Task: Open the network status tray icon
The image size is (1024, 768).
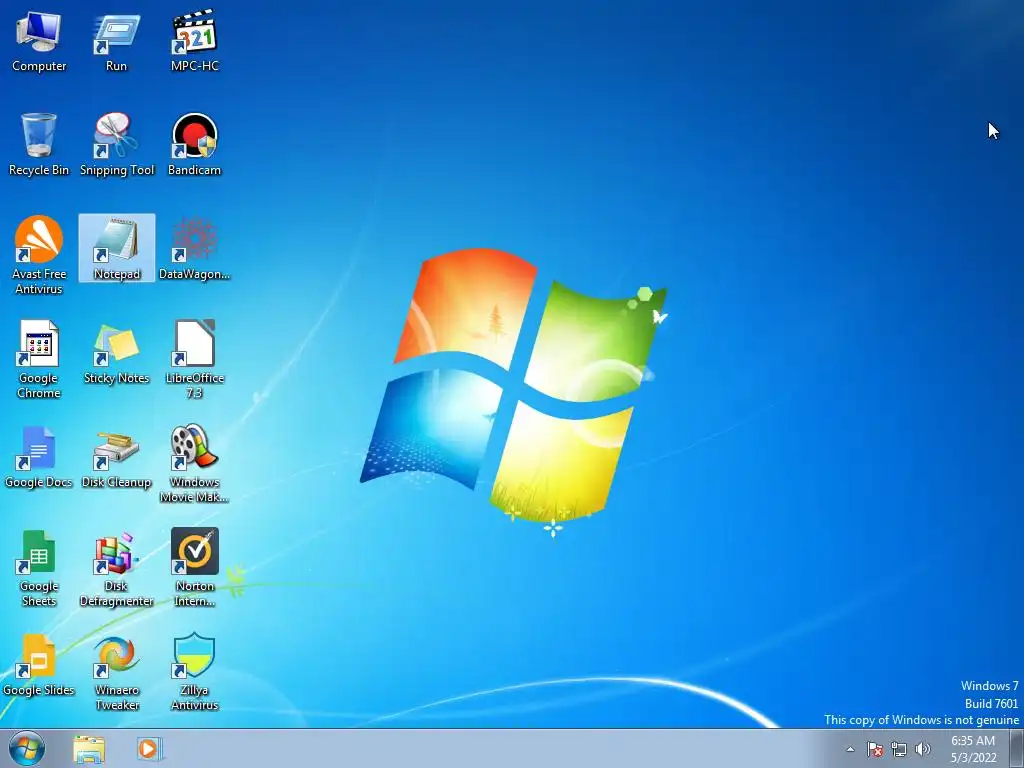Action: click(899, 749)
